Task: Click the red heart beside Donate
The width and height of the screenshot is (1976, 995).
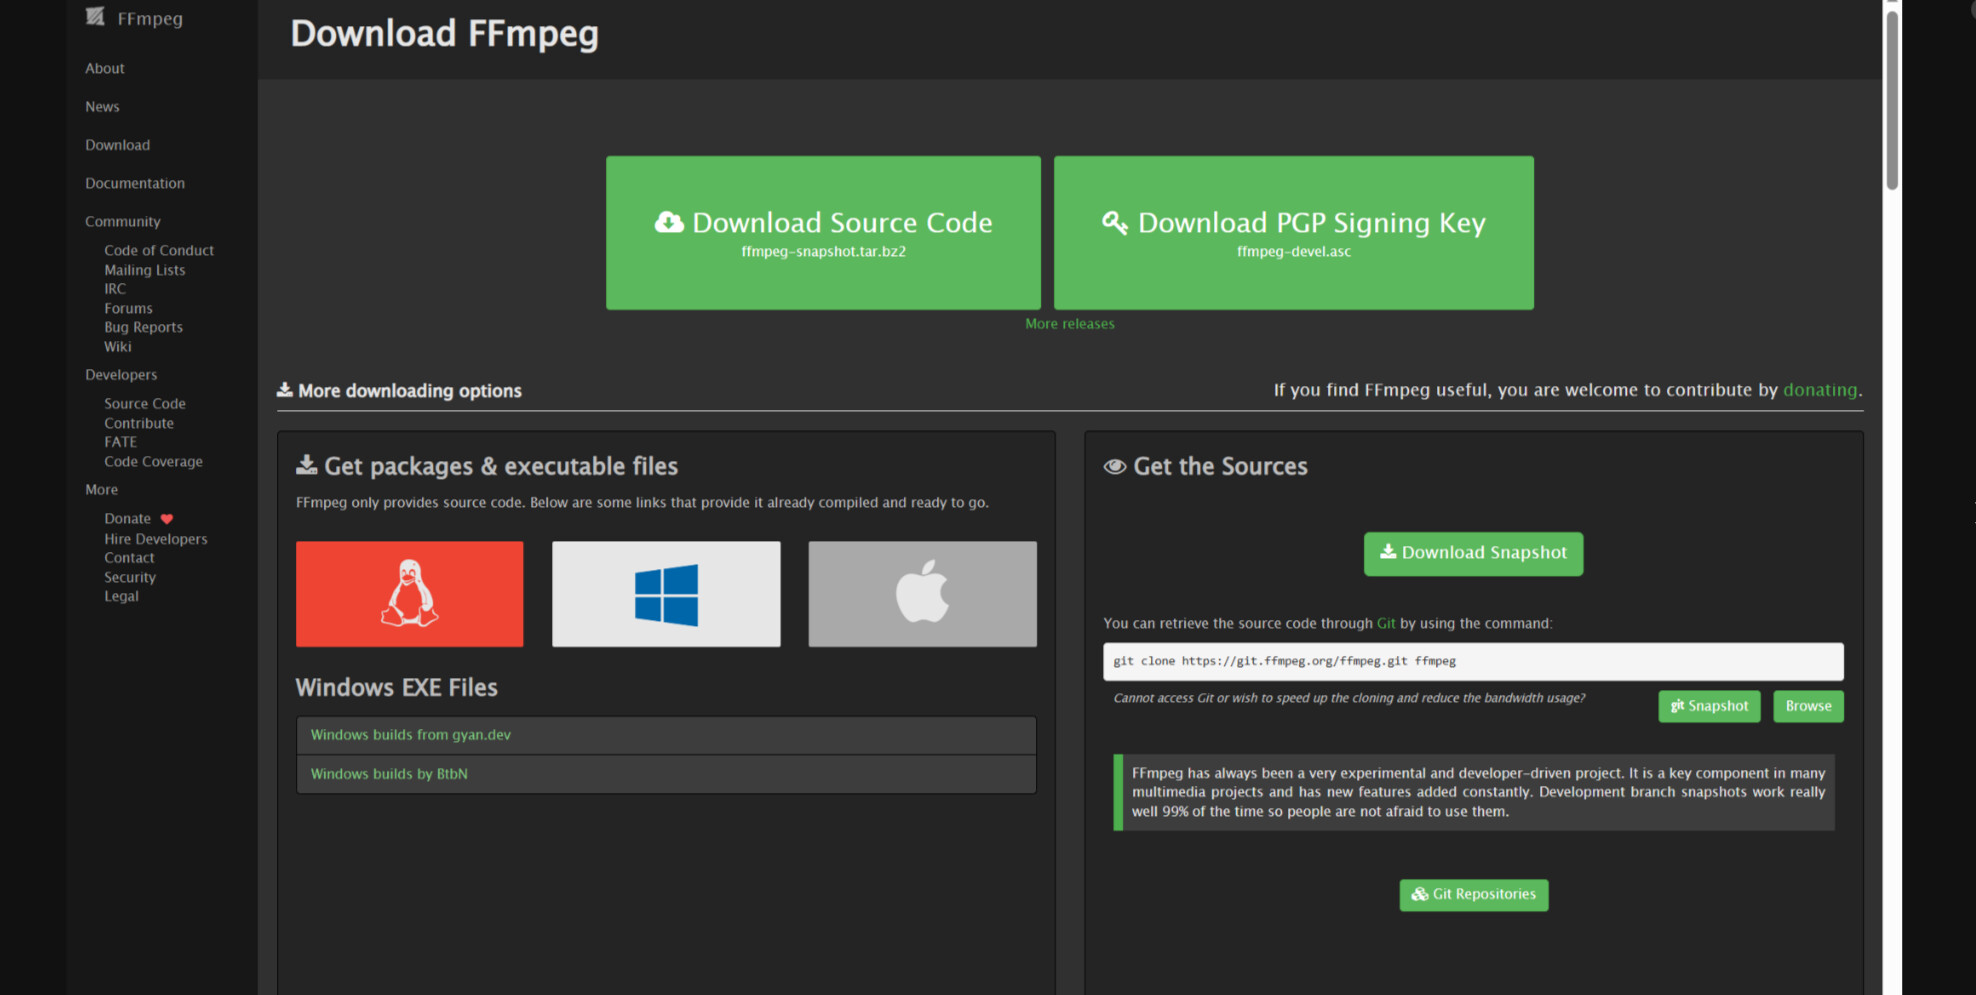Action: pyautogui.click(x=167, y=519)
